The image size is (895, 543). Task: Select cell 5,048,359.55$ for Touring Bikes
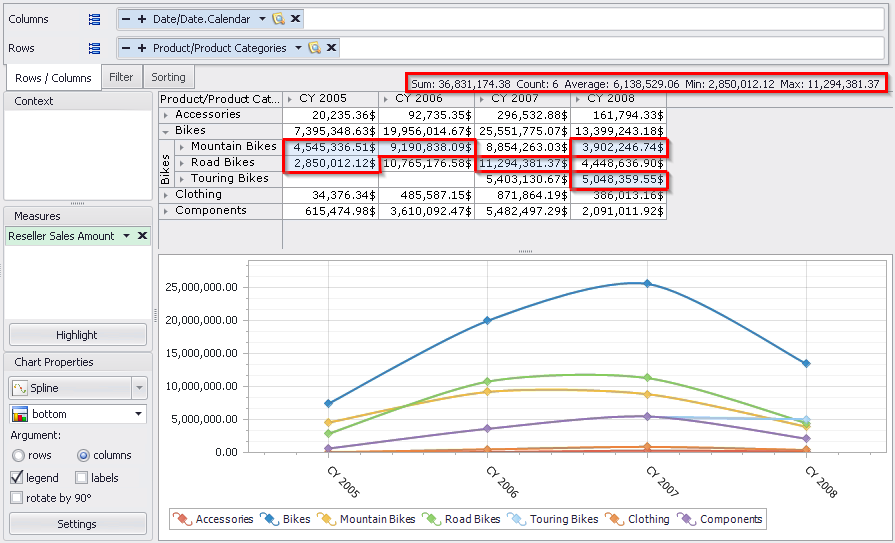(618, 179)
